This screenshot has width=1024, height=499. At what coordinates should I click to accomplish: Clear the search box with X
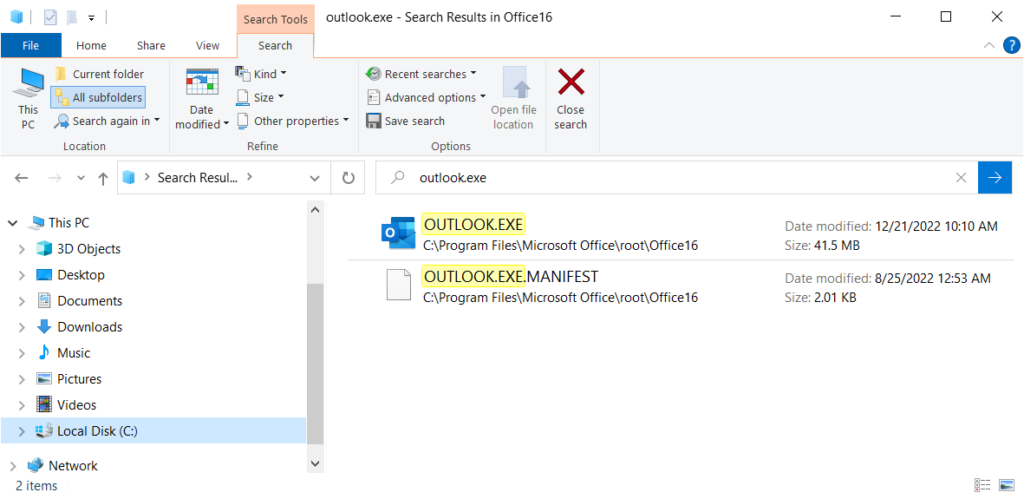point(961,178)
